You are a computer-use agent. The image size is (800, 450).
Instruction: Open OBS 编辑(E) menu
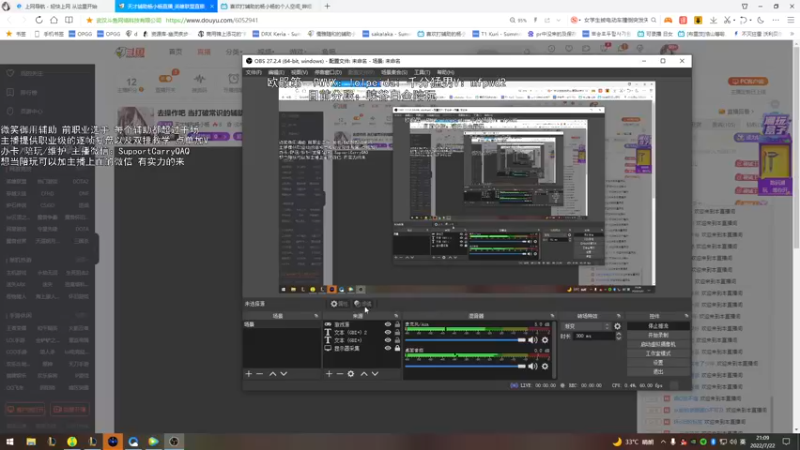(276, 72)
